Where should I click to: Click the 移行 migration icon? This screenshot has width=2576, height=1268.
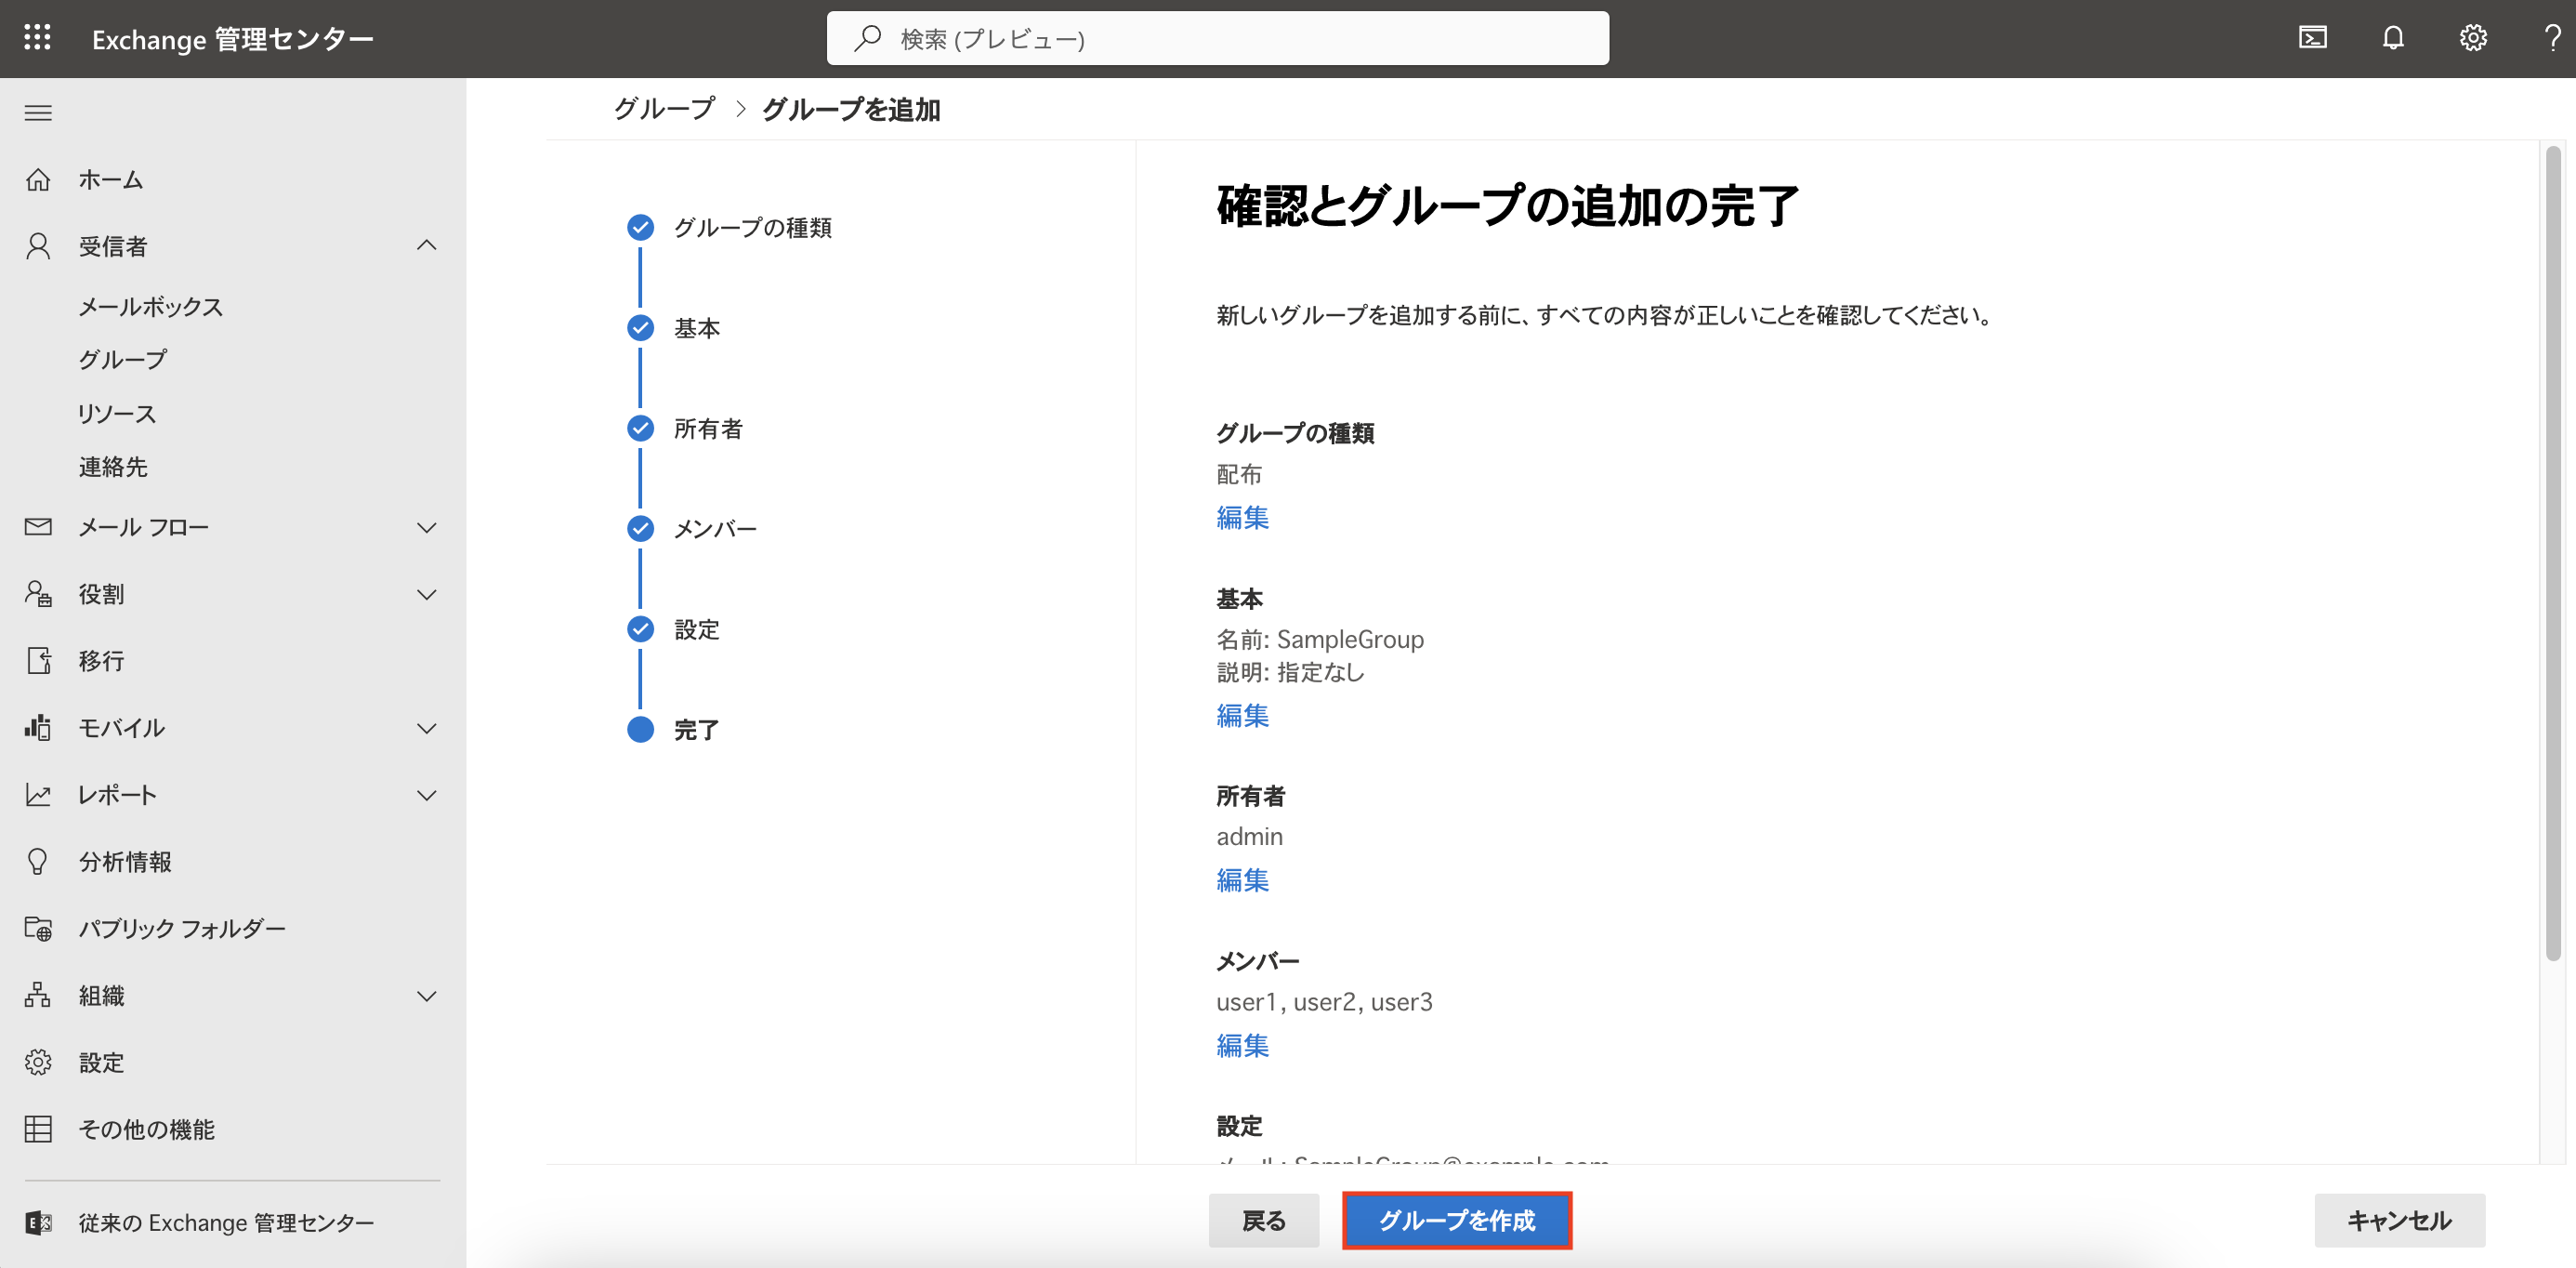(x=38, y=660)
